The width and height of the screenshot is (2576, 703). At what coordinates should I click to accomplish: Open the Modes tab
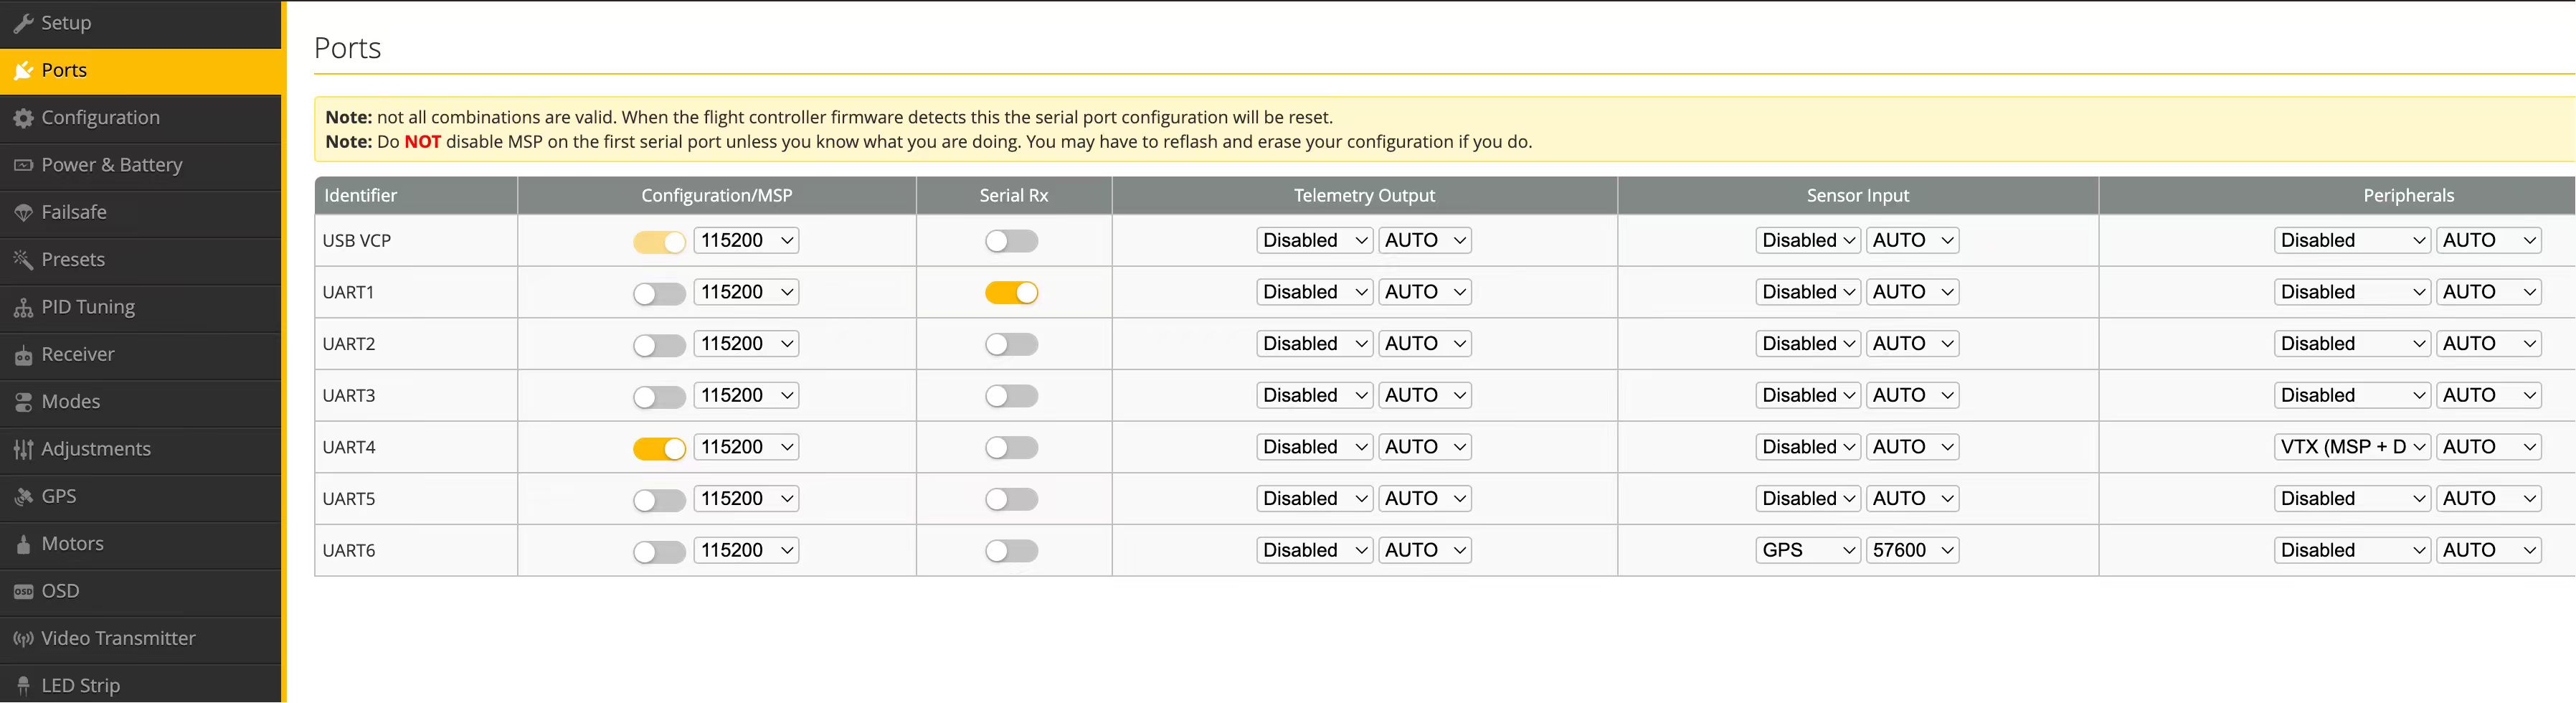(70, 402)
